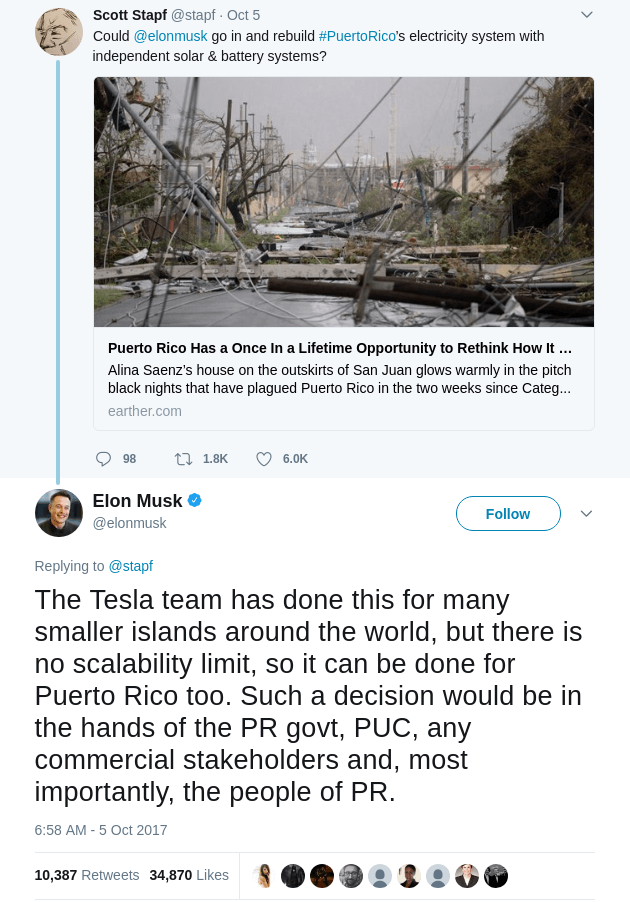
Task: Open the article headline about Puerto Rico opportunity
Action: (340, 349)
